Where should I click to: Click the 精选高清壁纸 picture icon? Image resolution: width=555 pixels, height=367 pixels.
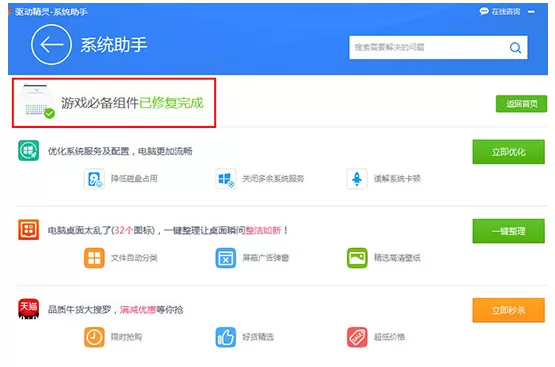(357, 258)
